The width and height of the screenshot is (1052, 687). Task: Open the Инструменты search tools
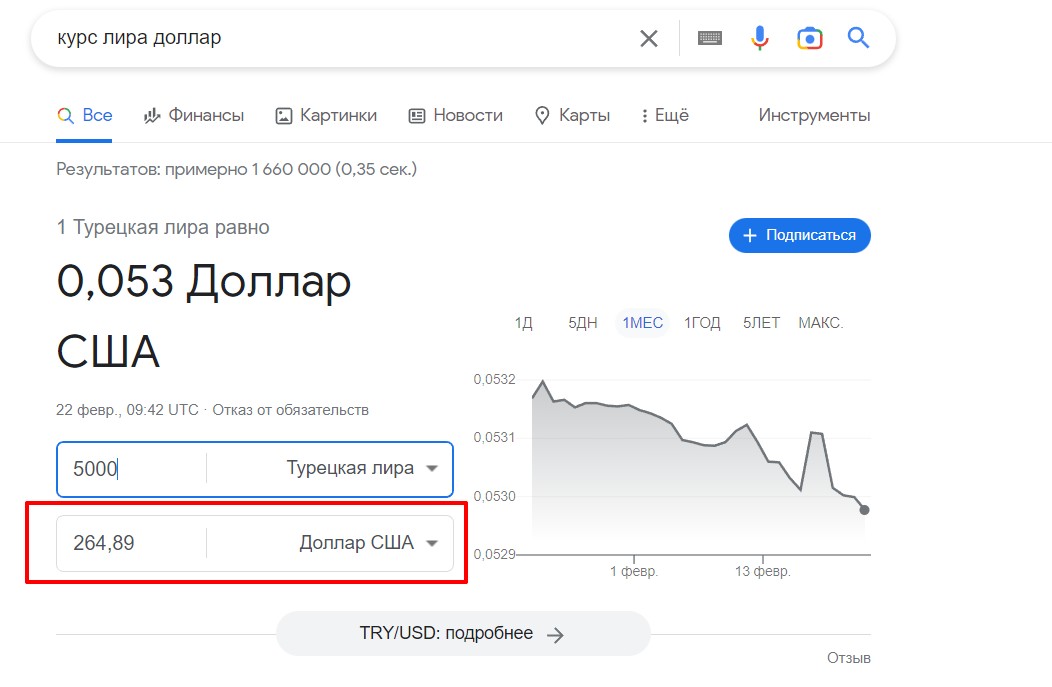click(814, 115)
